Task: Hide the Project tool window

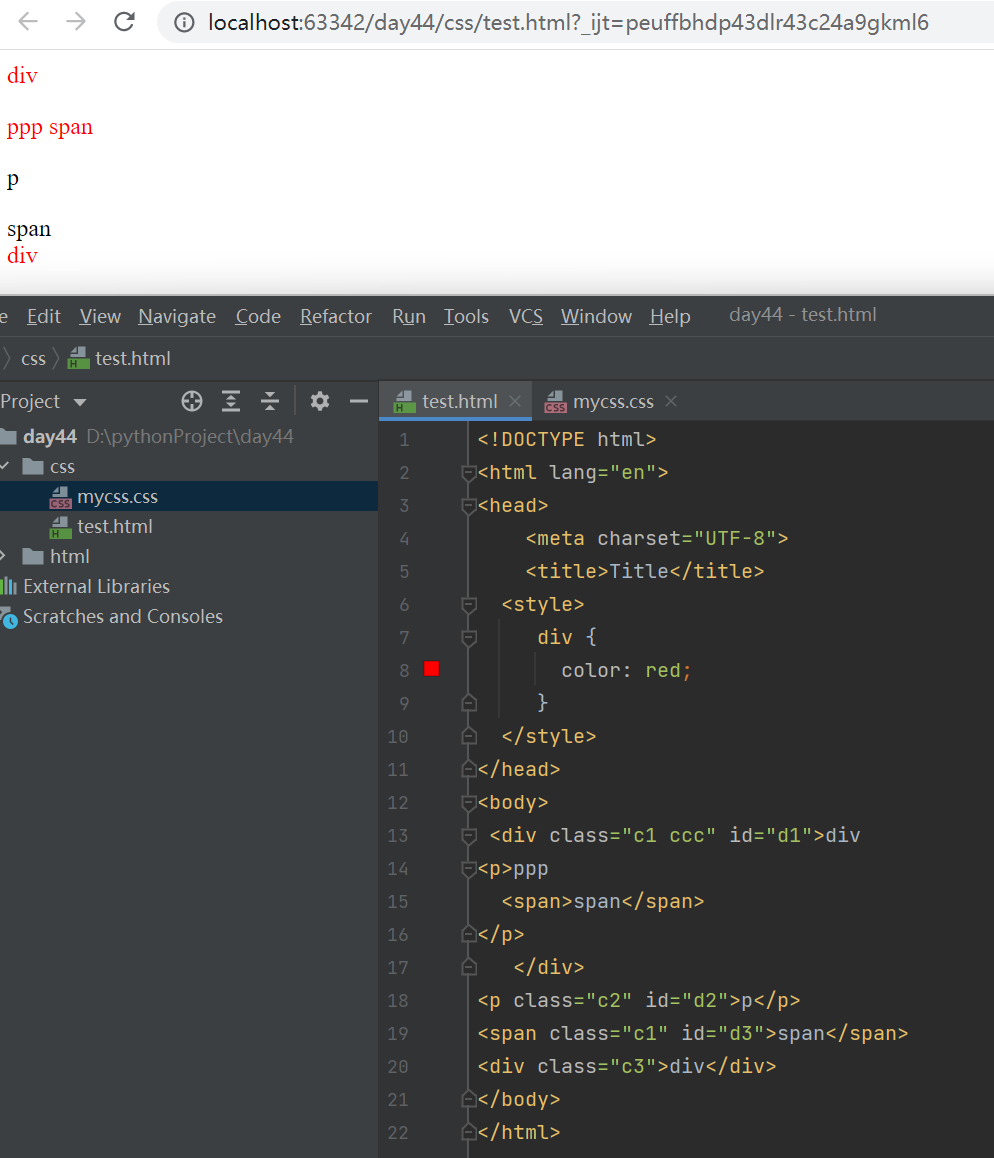Action: (x=359, y=401)
